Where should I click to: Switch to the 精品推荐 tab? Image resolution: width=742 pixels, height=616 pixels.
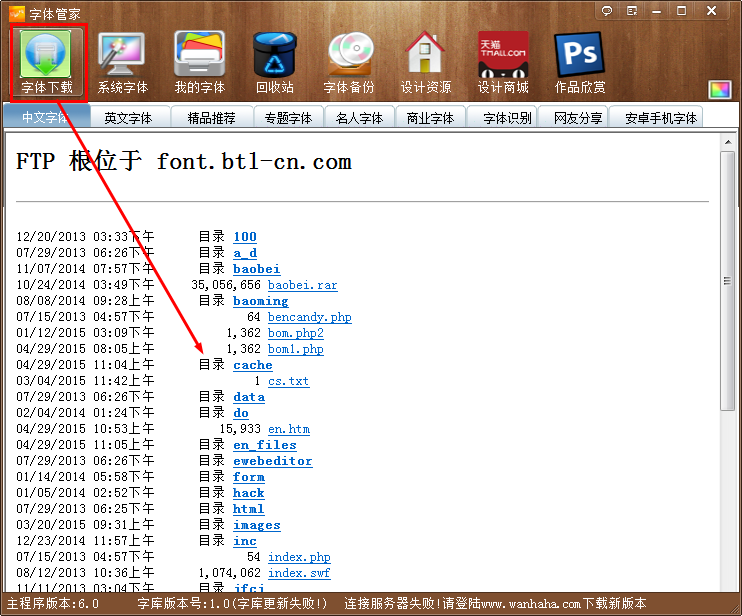[212, 118]
